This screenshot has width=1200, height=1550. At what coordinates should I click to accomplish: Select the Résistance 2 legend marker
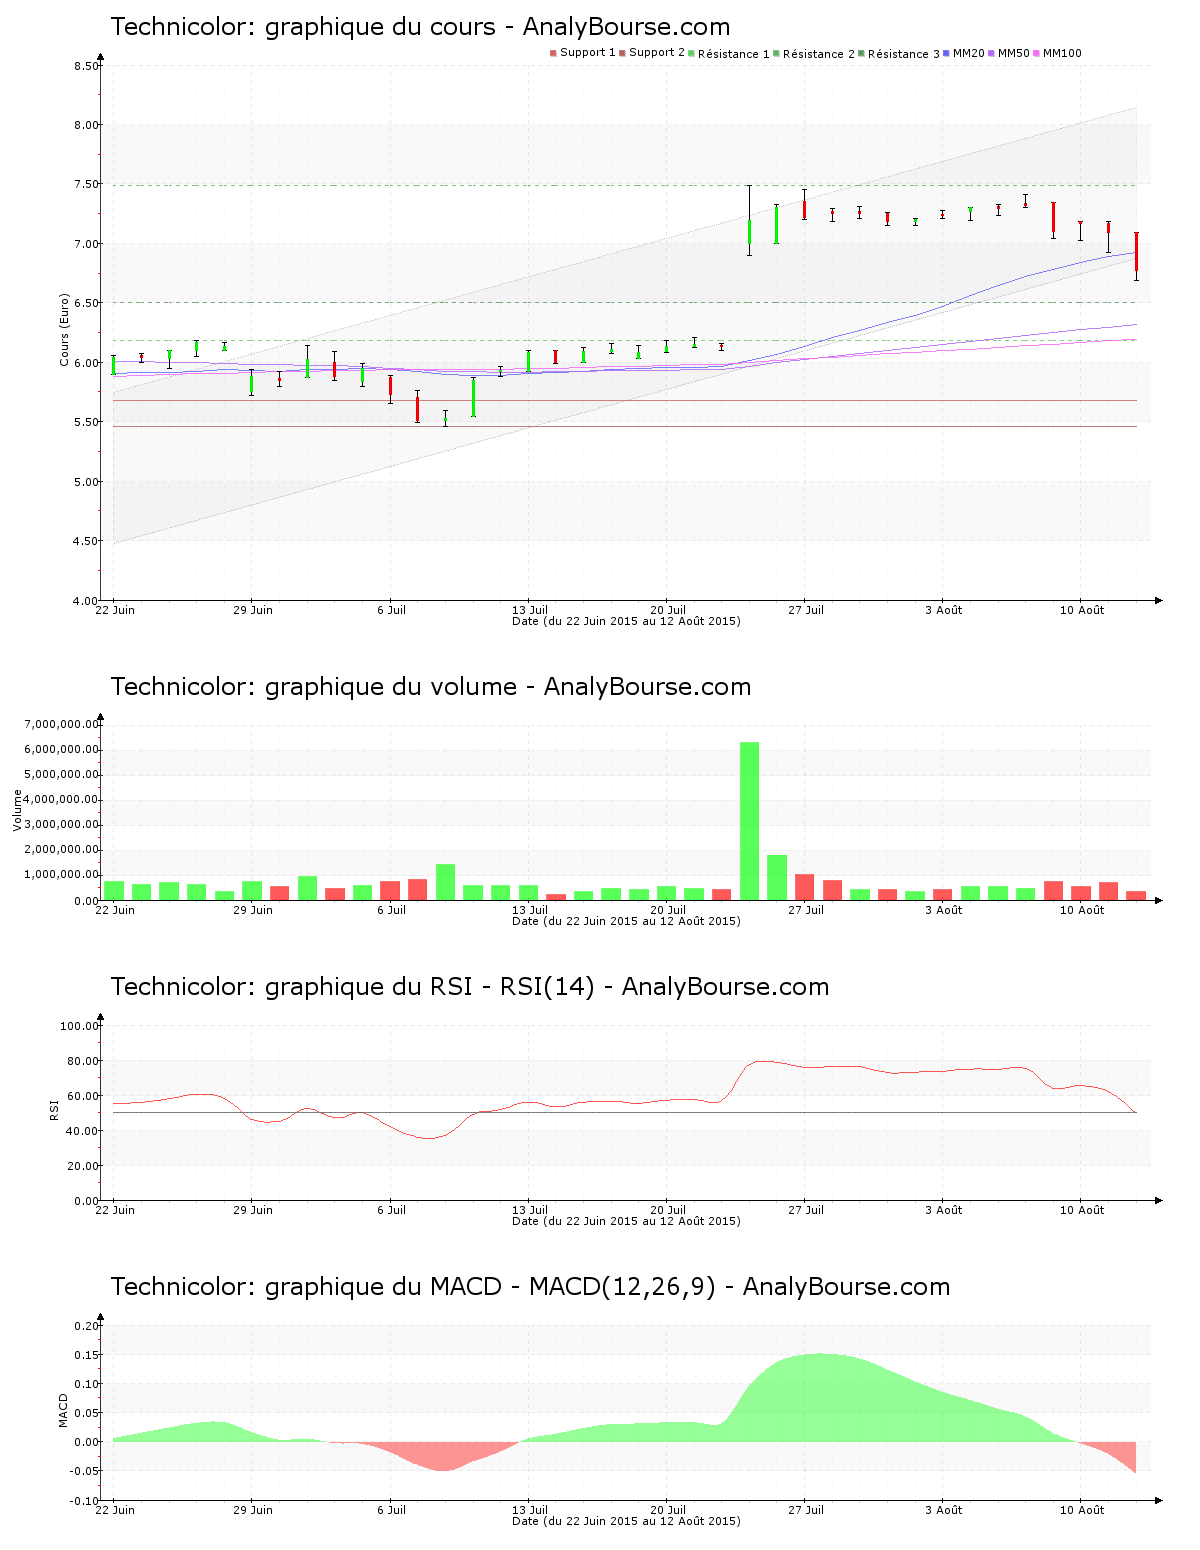click(778, 52)
